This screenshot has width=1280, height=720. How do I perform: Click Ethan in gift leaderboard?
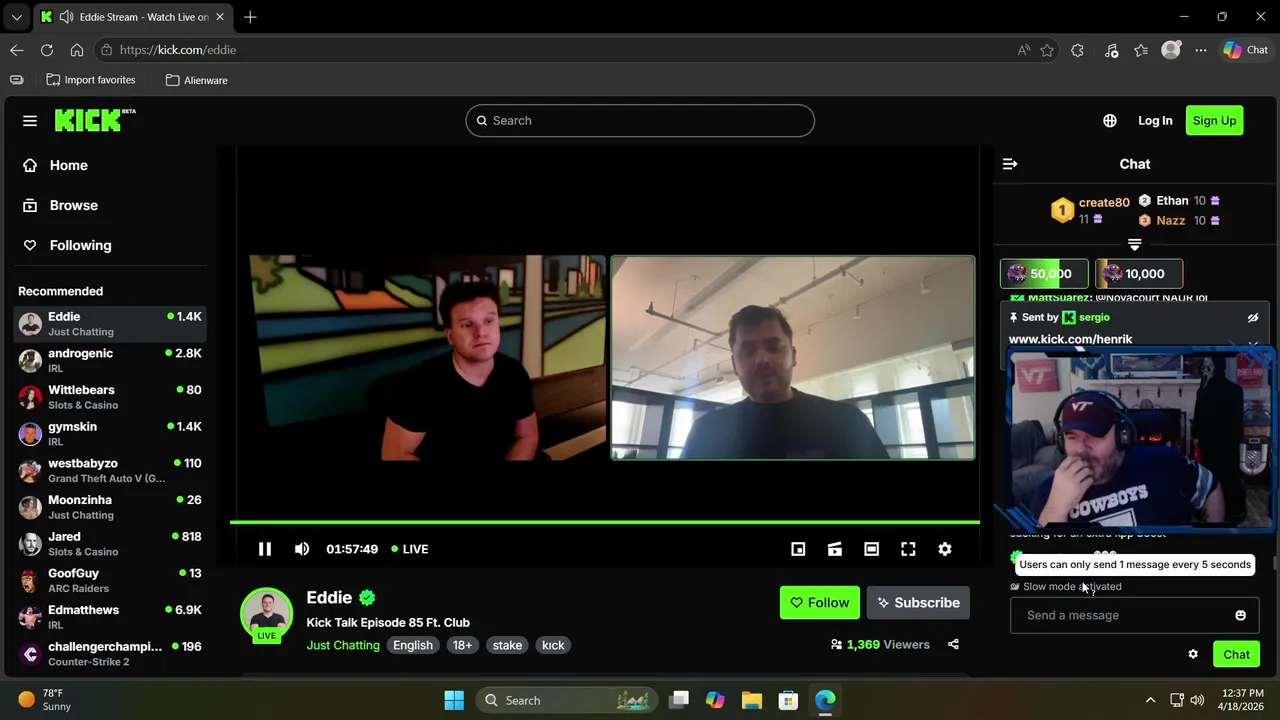point(1172,200)
